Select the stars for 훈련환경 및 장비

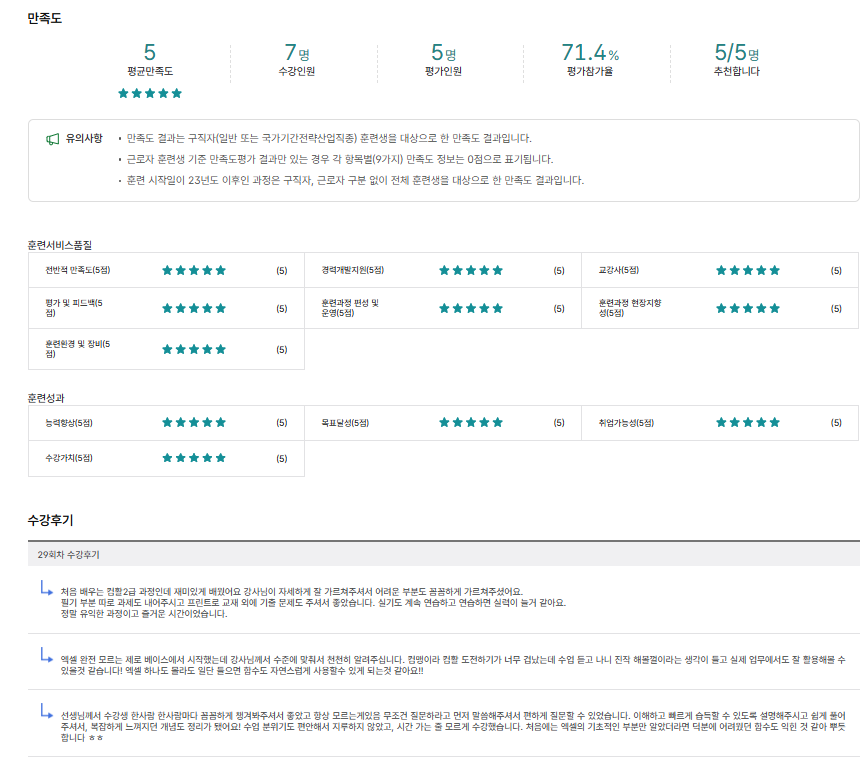pos(194,349)
